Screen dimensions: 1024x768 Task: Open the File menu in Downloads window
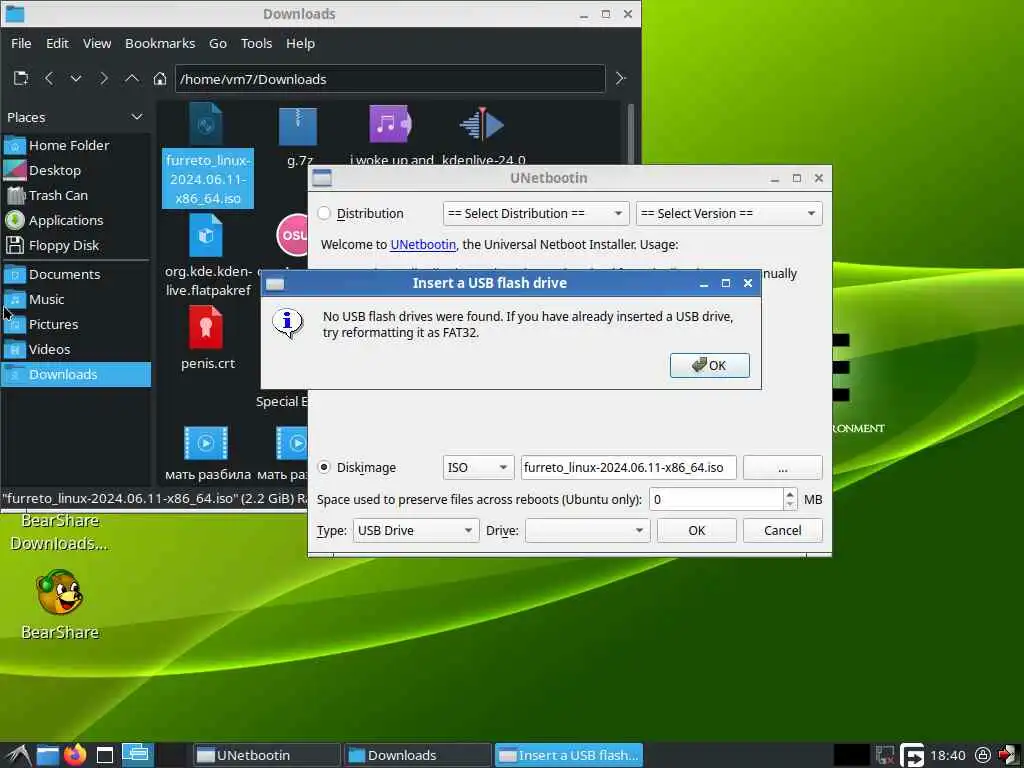coord(21,43)
